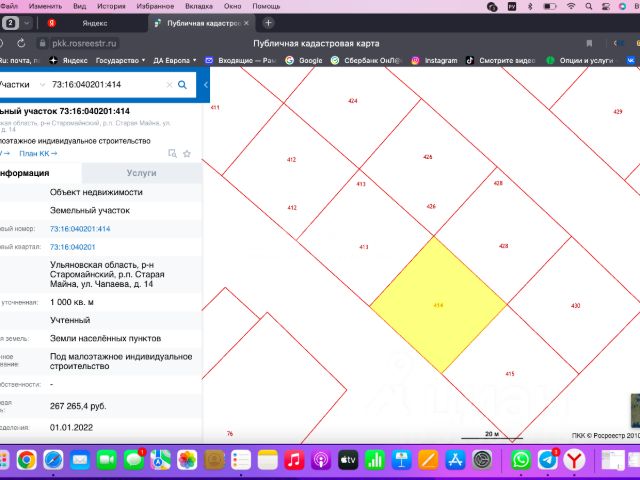Click the highlighted yellow parcel 414
The image size is (640, 480).
[438, 304]
